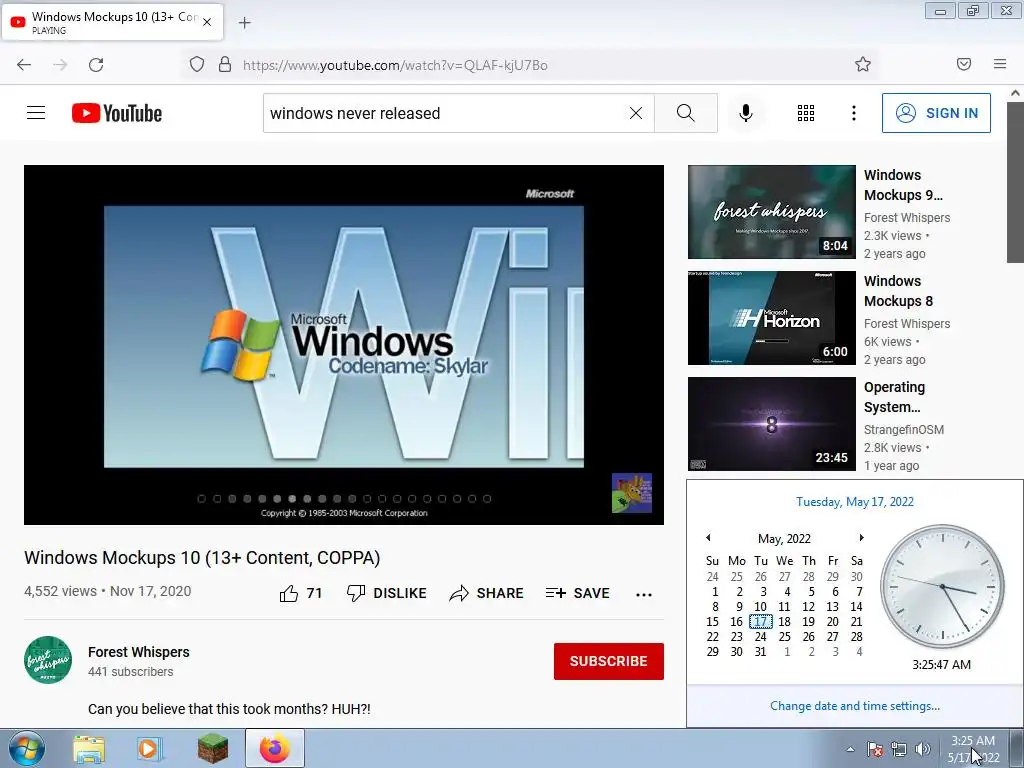Go to next month in calendar
The width and height of the screenshot is (1024, 768).
[861, 537]
